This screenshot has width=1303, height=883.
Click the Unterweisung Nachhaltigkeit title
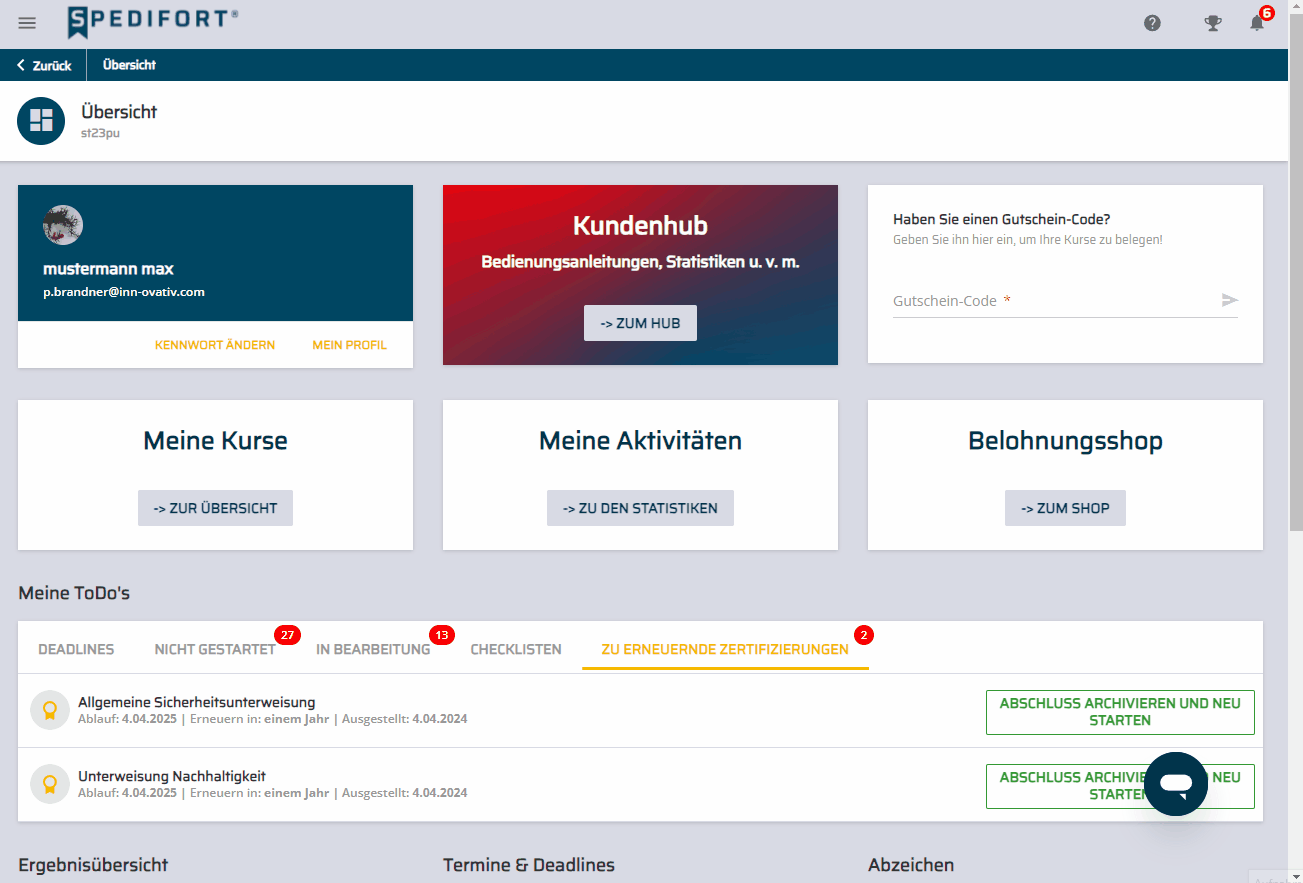pyautogui.click(x=172, y=776)
